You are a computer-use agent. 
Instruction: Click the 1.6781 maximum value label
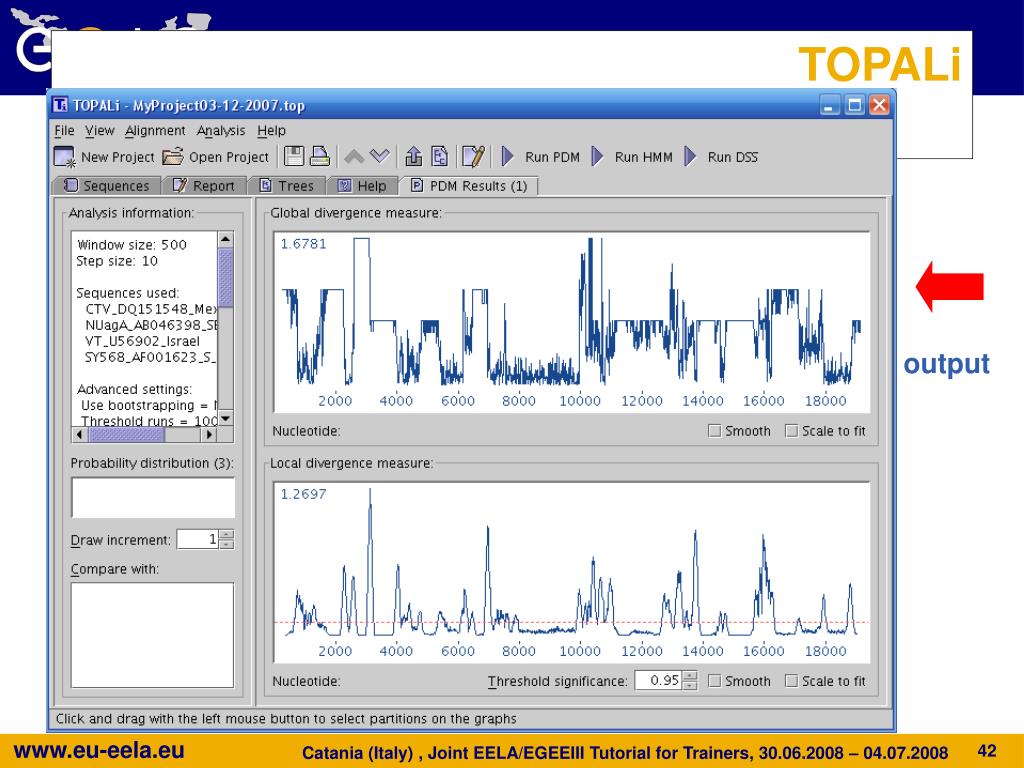click(303, 244)
